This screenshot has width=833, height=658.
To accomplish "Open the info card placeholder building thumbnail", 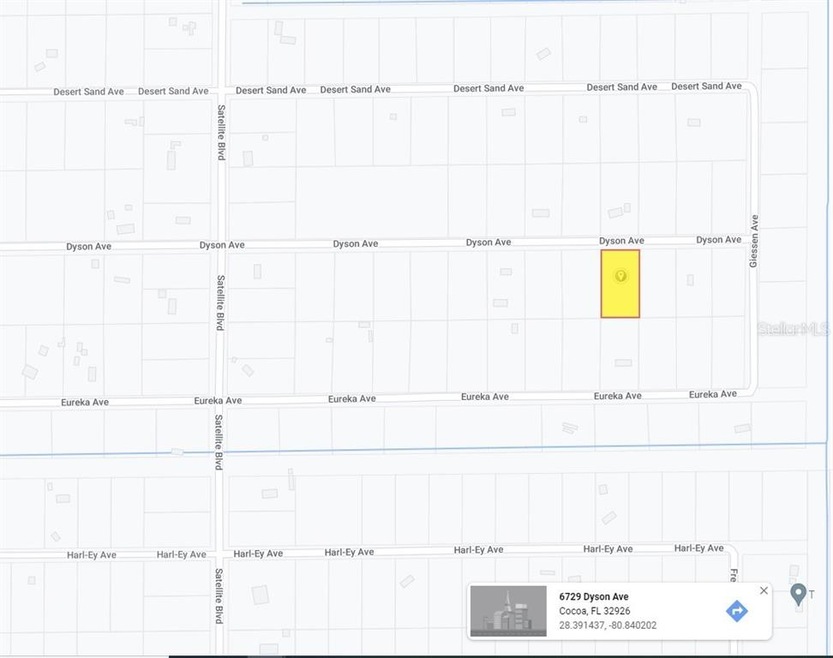I will coord(508,611).
